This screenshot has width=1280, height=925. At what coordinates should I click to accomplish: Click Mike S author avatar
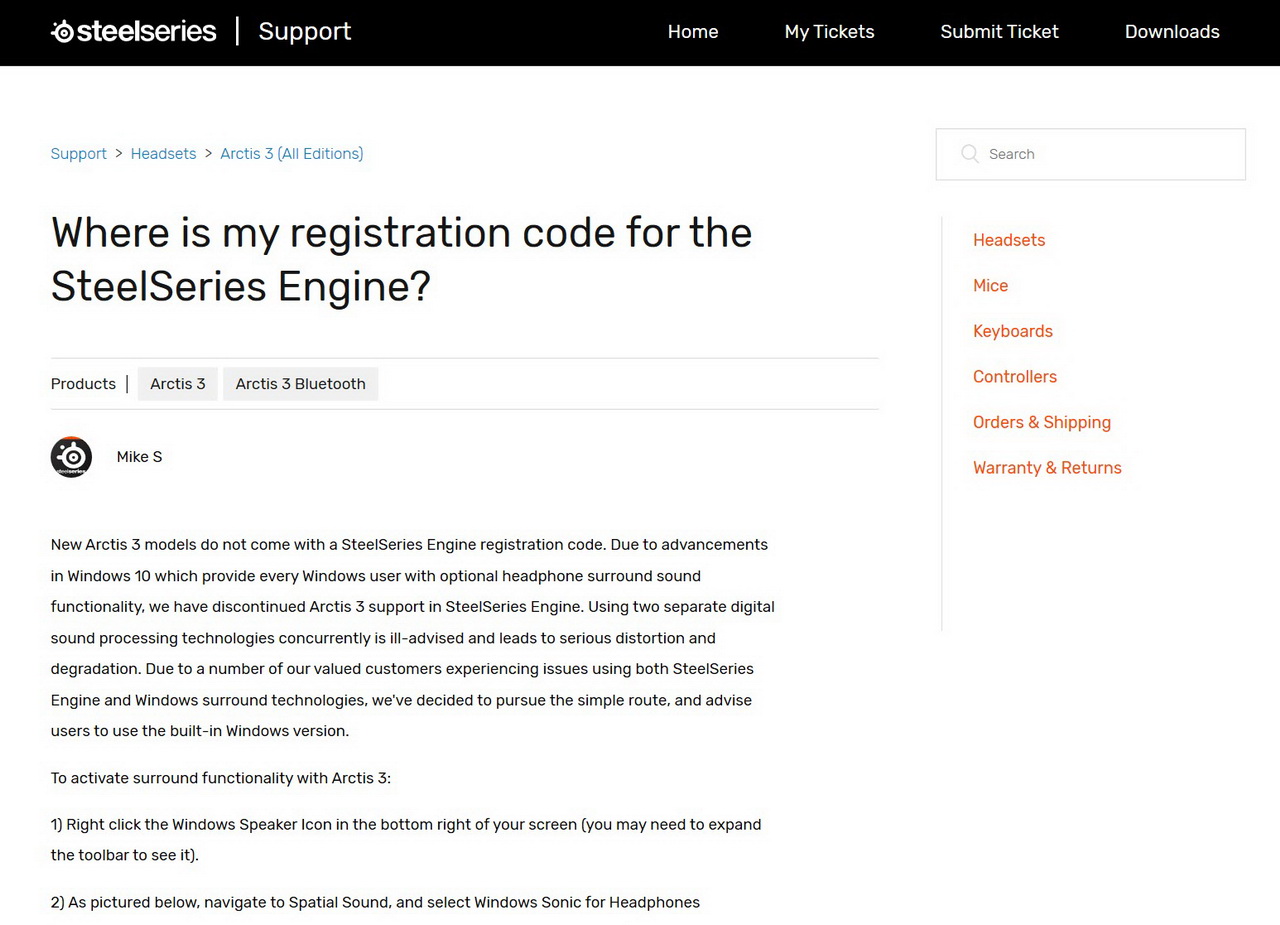tap(71, 457)
